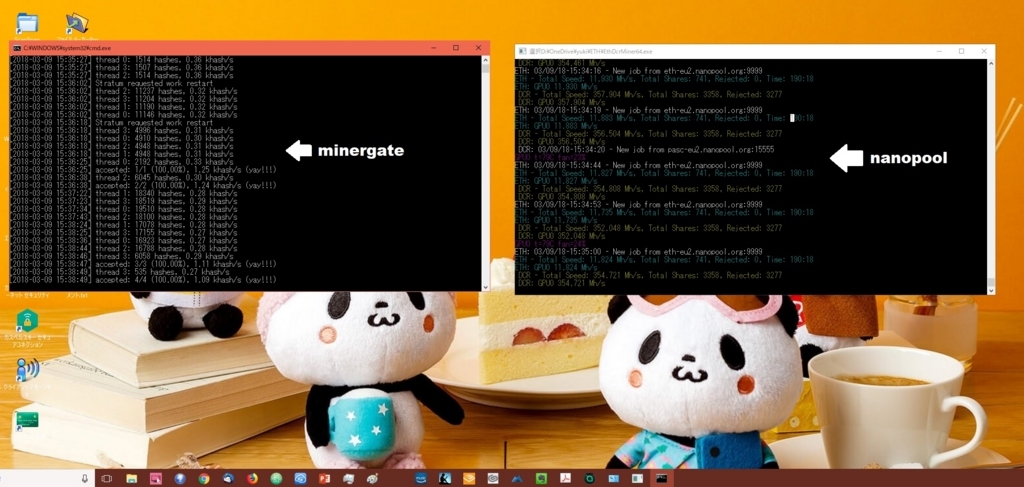The image size is (1024, 487).
Task: Maximize the cmd.exe window
Action: pyautogui.click(x=456, y=48)
